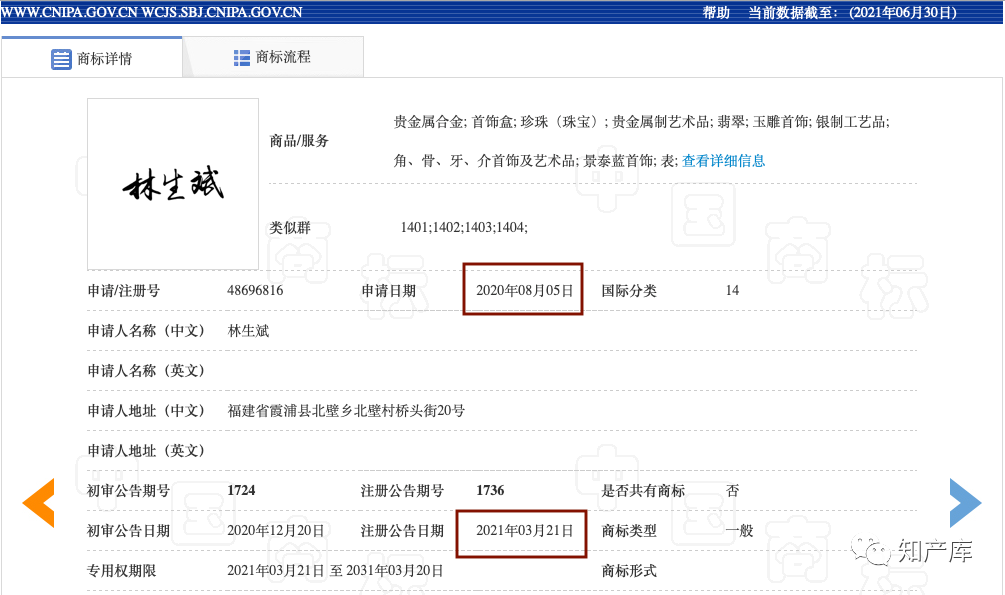Image resolution: width=1005 pixels, height=595 pixels.
Task: Open the 查看详细信息 link
Action: (x=723, y=161)
